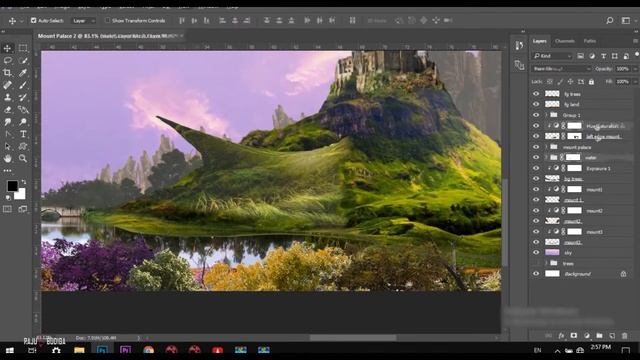Viewport: 640px width, 360px height.
Task: Click the Delete layer trash icon
Action: [624, 336]
